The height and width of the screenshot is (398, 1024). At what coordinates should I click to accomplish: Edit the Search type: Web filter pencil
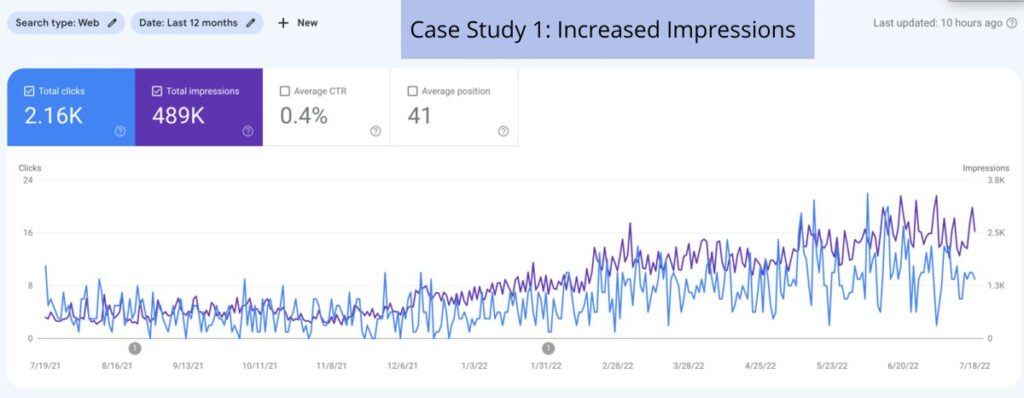pos(112,23)
